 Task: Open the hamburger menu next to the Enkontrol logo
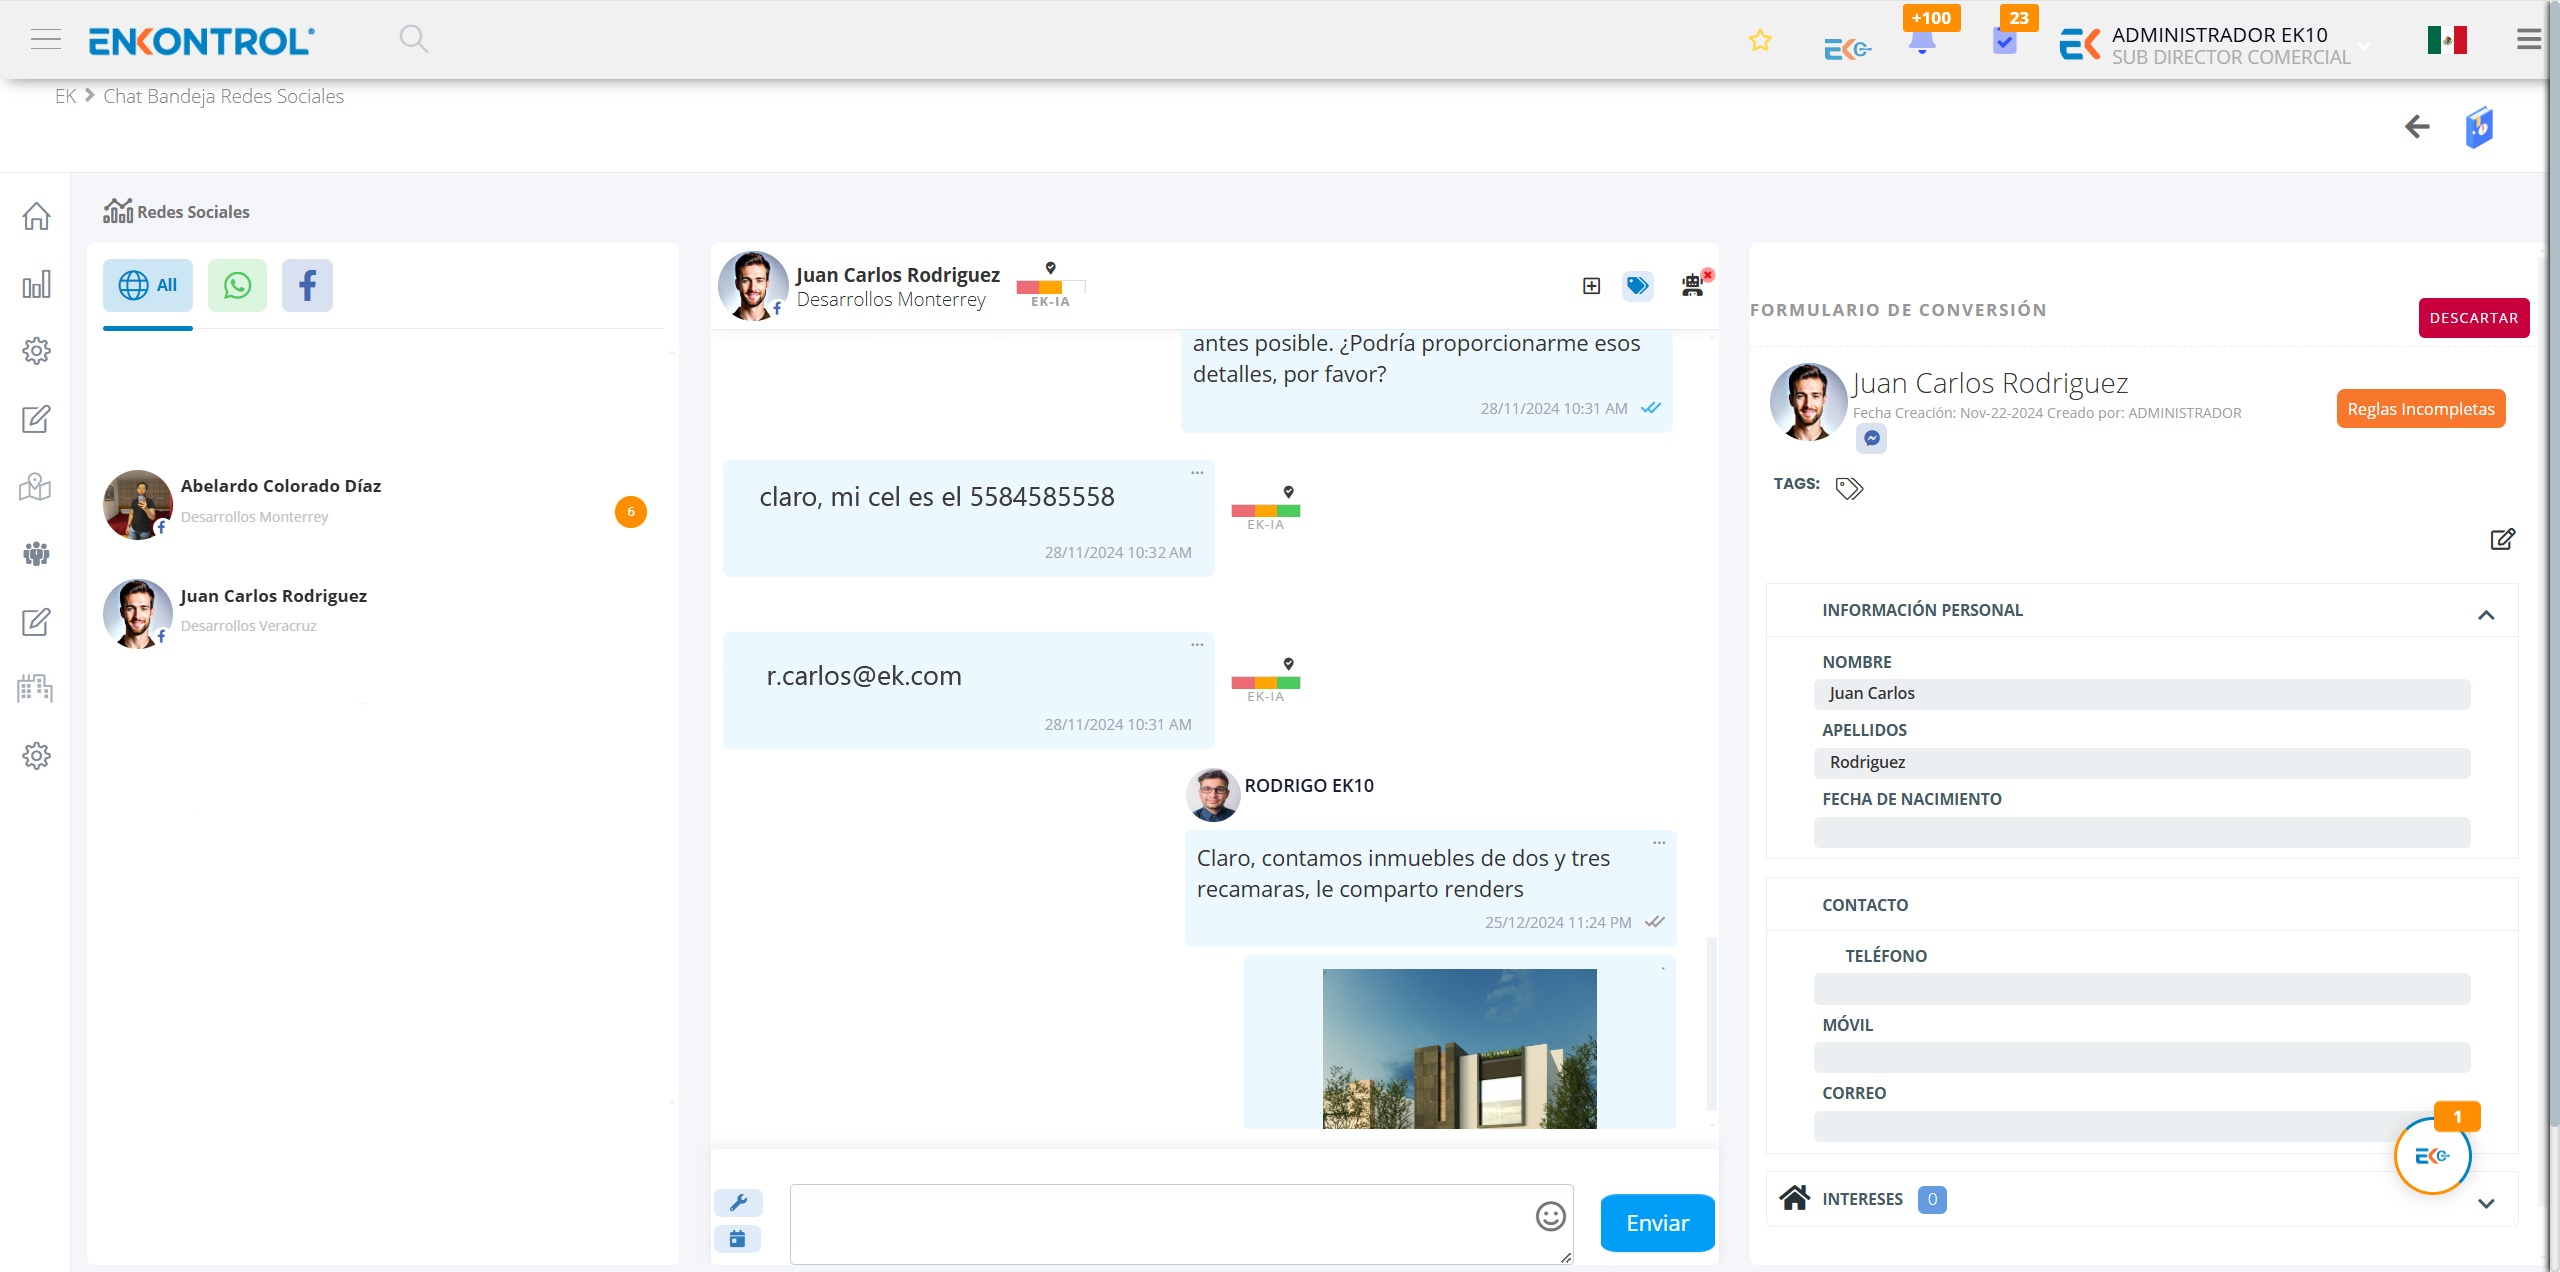coord(46,40)
